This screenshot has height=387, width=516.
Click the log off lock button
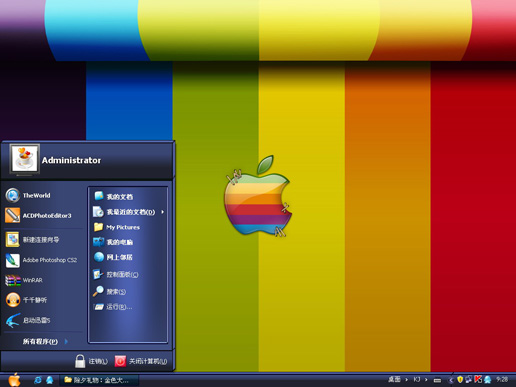80,361
